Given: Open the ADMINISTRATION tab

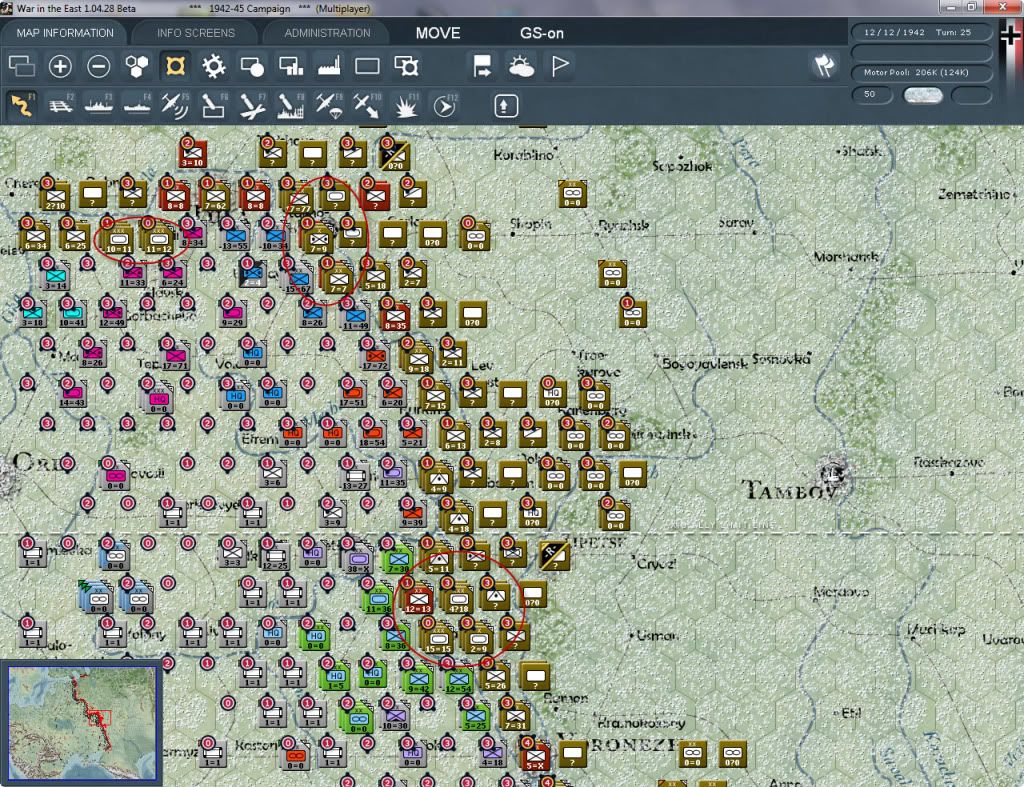Looking at the screenshot, I should point(327,33).
